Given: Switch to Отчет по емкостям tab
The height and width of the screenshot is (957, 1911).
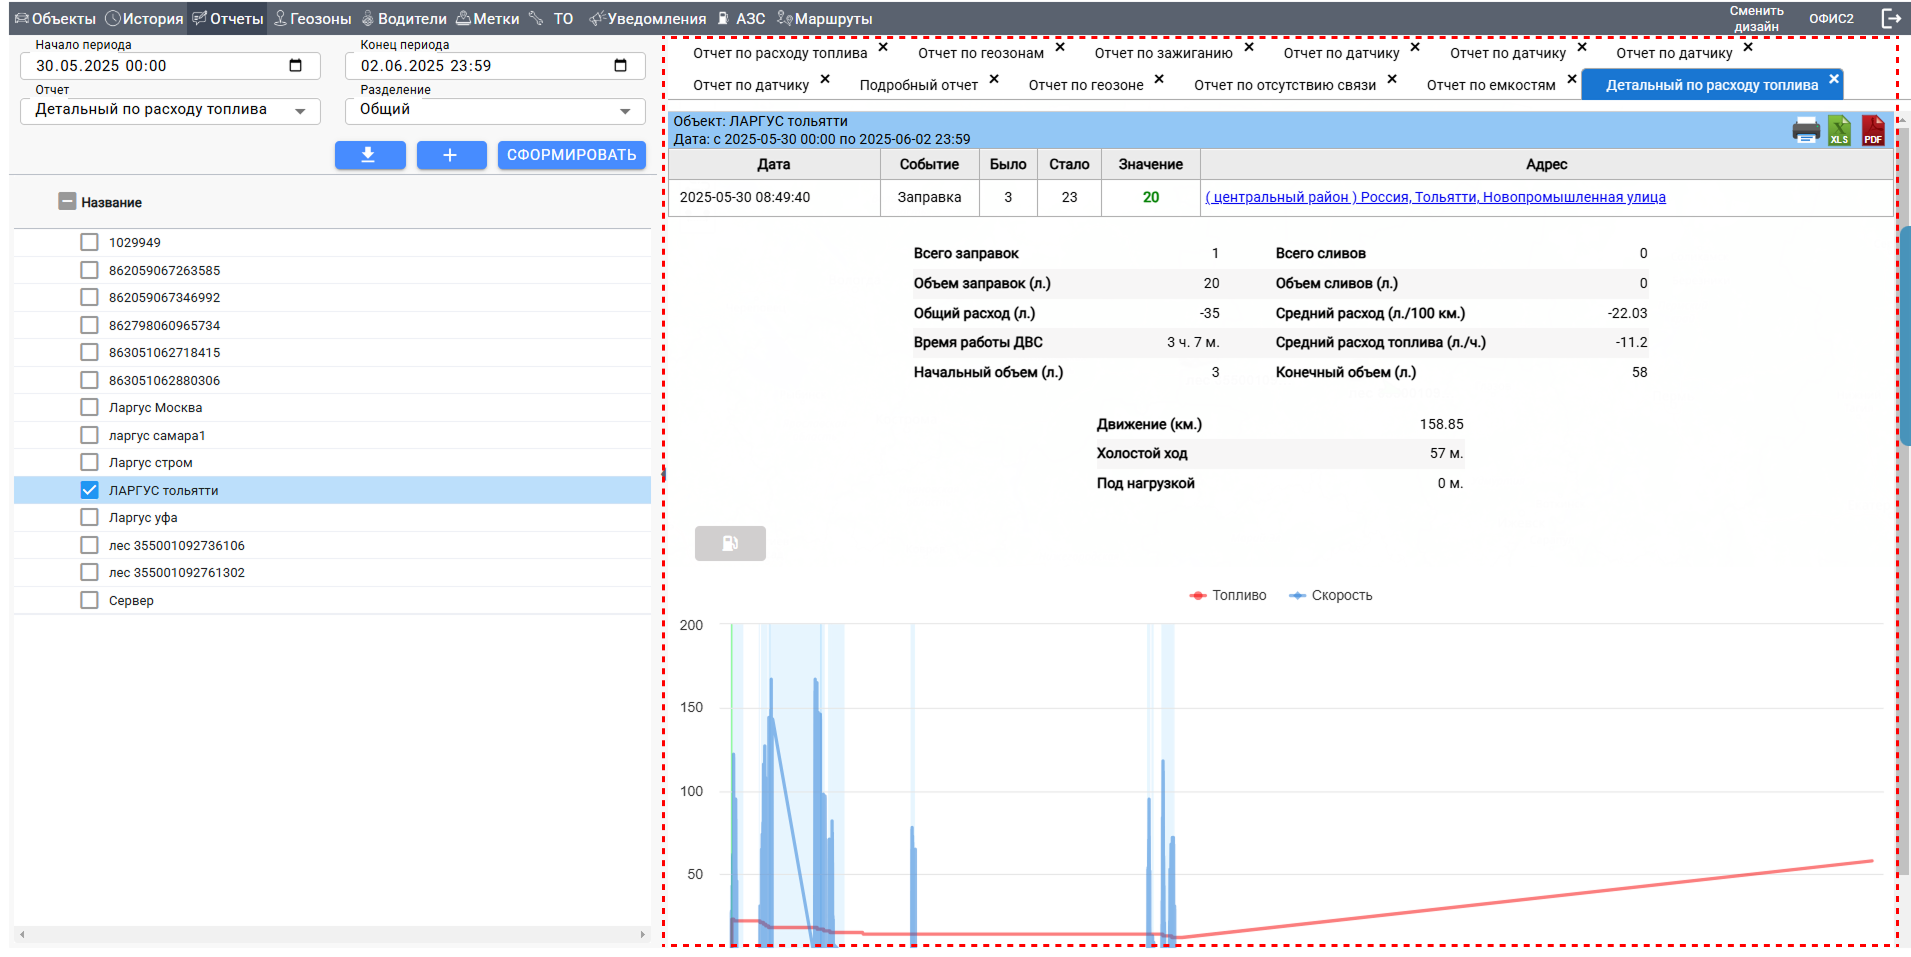Looking at the screenshot, I should pyautogui.click(x=1490, y=85).
